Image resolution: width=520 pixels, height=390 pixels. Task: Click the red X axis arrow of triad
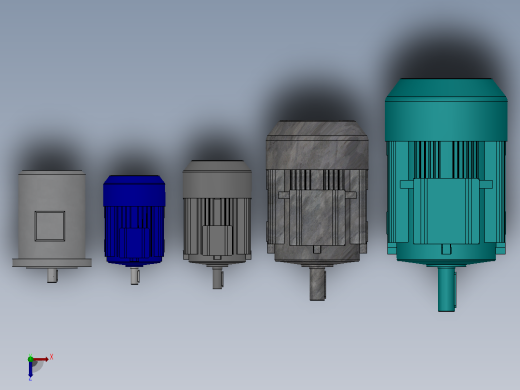[x=41, y=359]
